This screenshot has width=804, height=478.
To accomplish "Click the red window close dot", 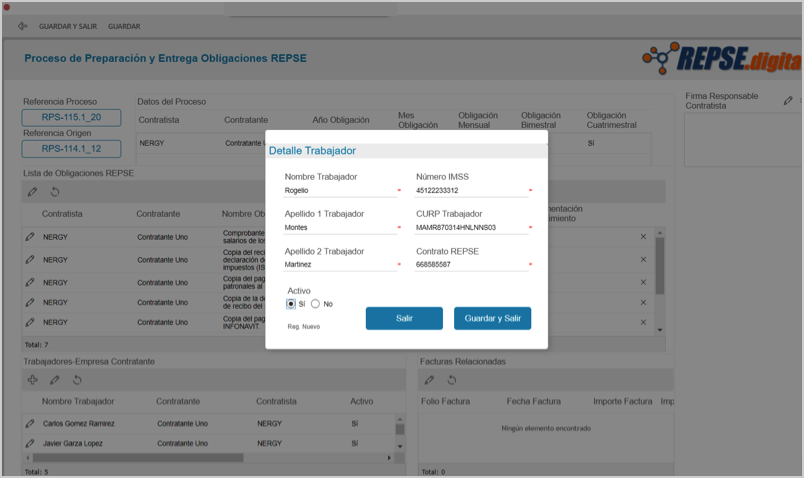I will coord(7,7).
